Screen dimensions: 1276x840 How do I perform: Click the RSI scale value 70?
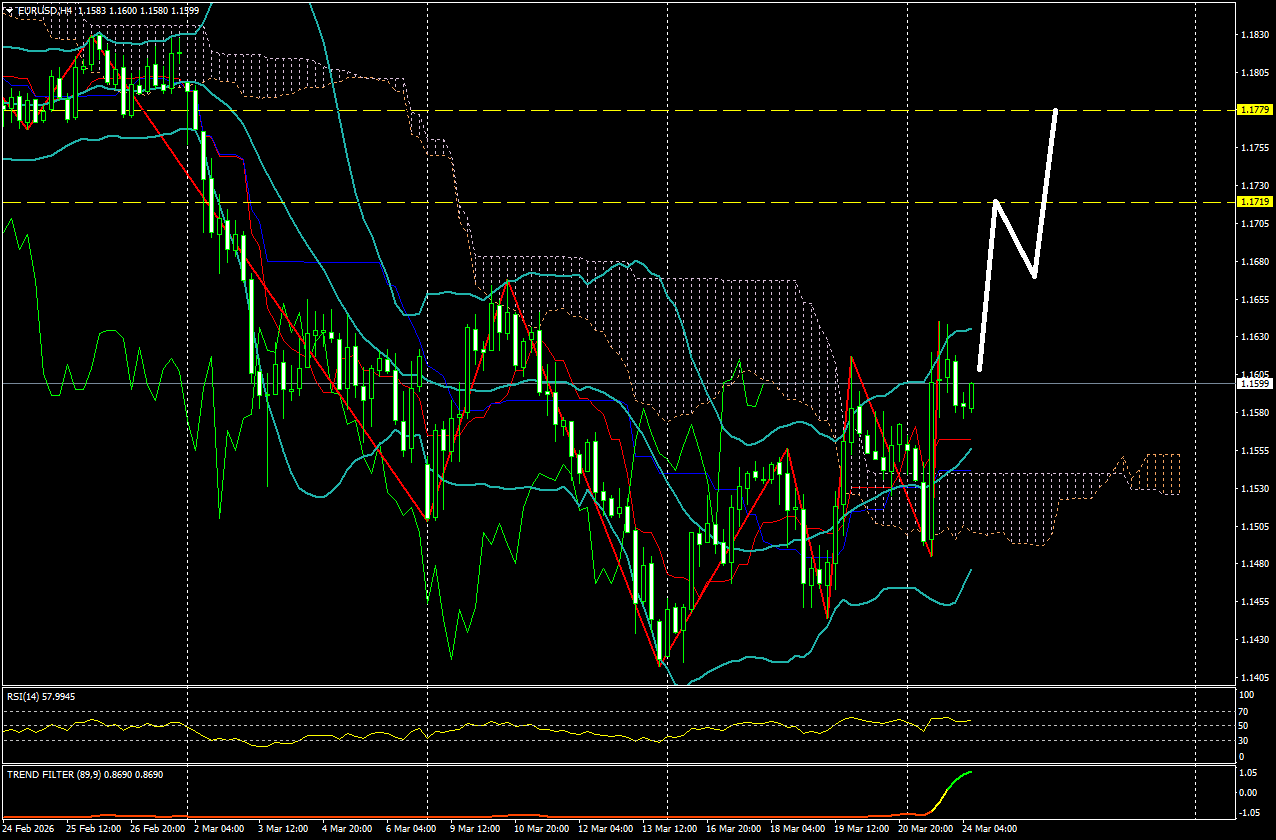coord(1244,711)
